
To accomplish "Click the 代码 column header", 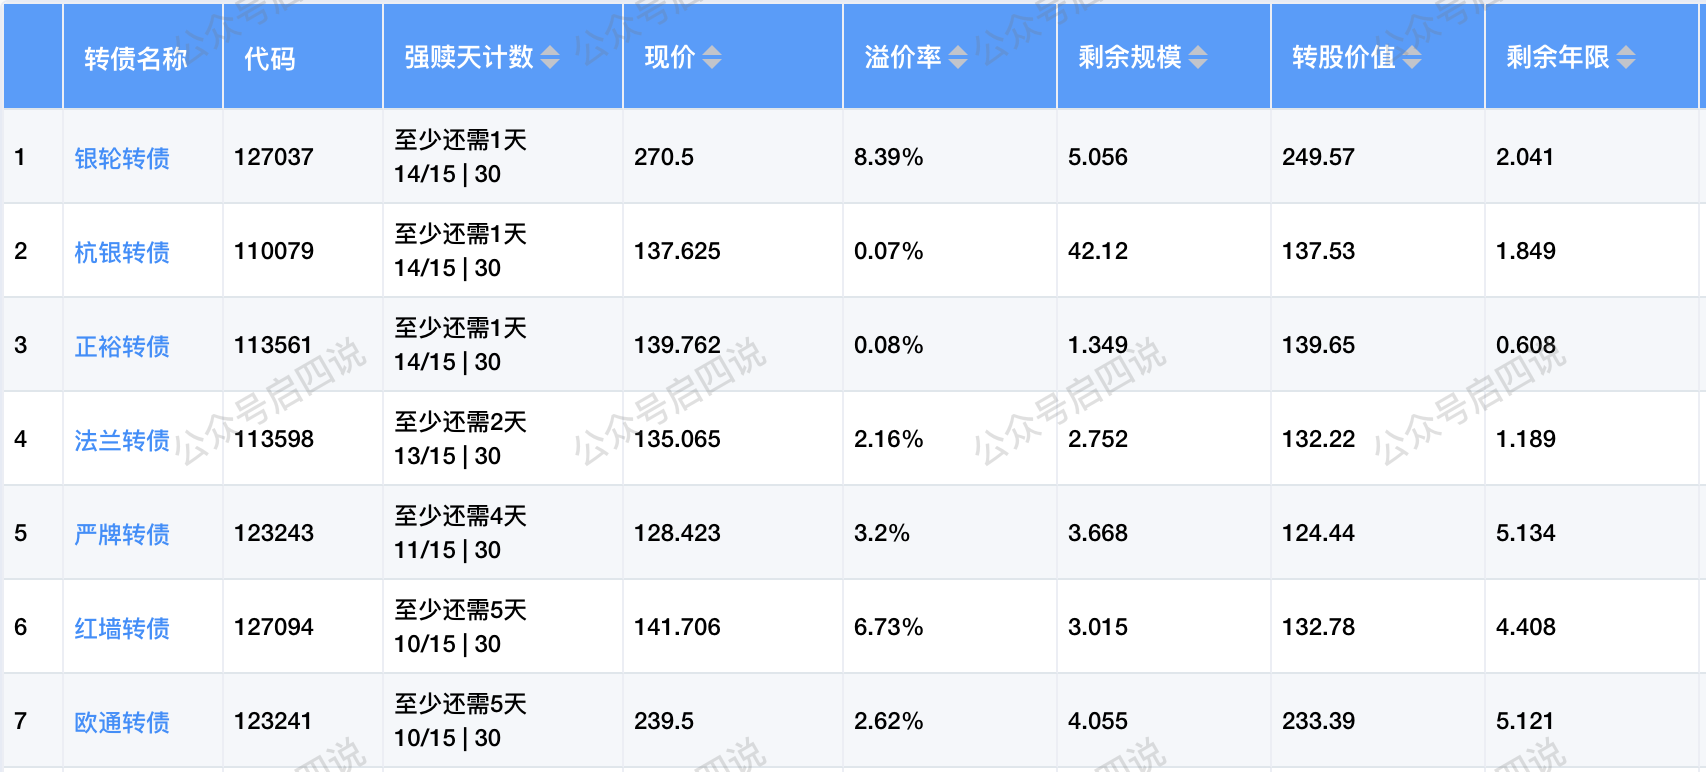I will pyautogui.click(x=270, y=58).
